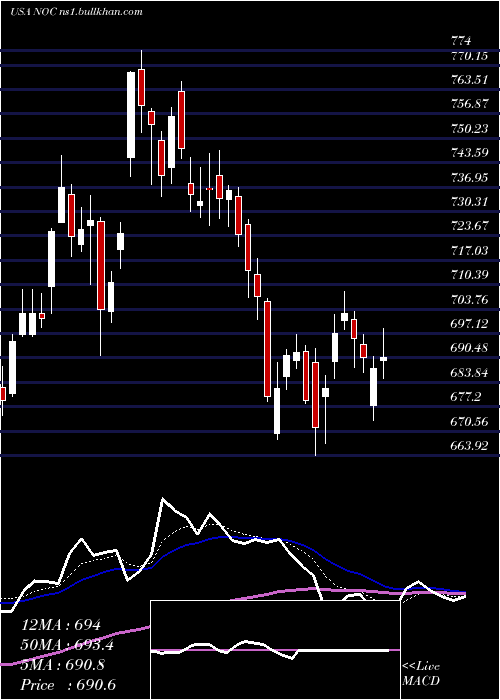Select the 670.56 price level label

click(469, 421)
